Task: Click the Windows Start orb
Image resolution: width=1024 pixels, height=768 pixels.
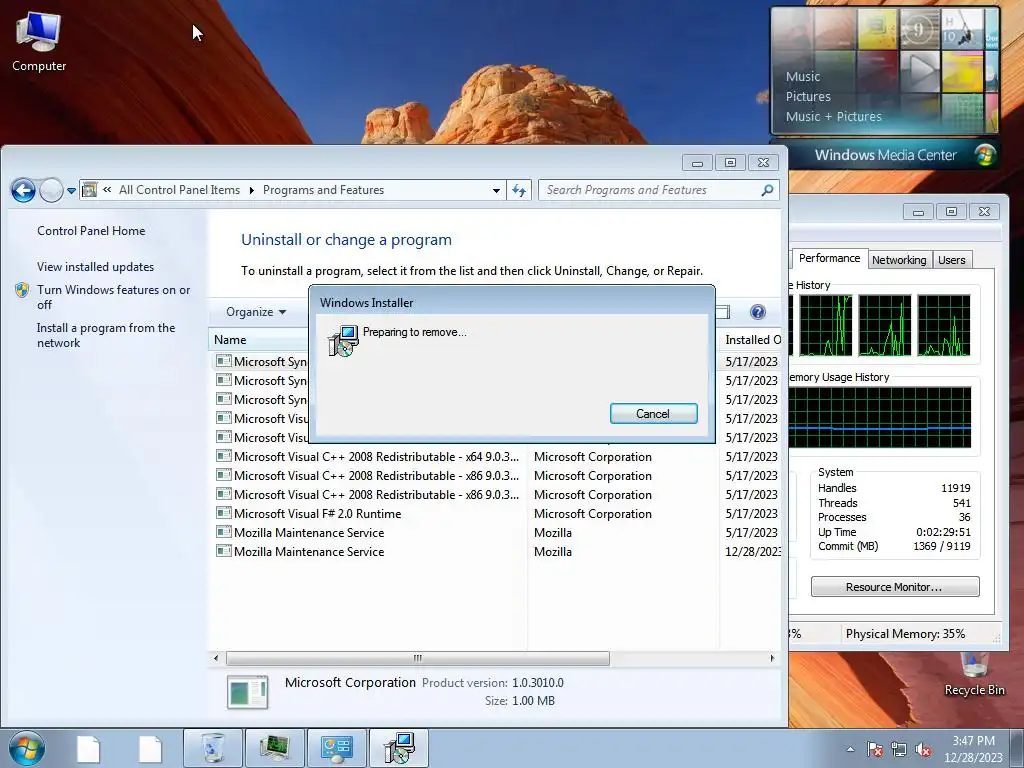Action: 27,748
